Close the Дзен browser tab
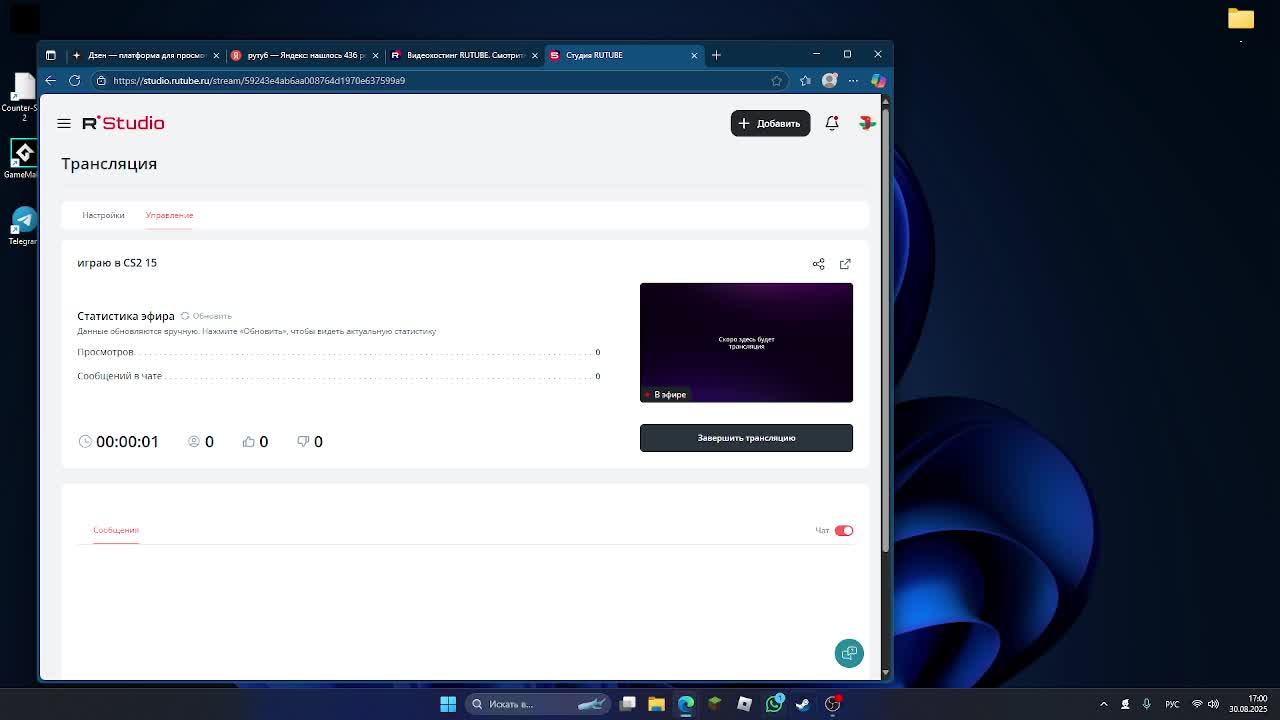 click(x=216, y=55)
